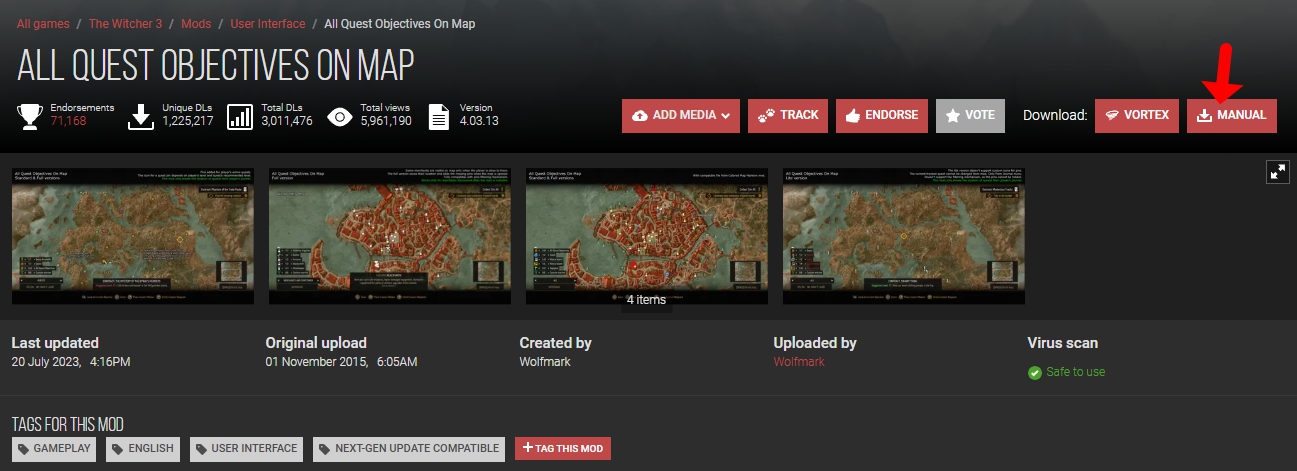The width and height of the screenshot is (1297, 471).
Task: Download the mod with Vortex
Action: click(x=1137, y=115)
